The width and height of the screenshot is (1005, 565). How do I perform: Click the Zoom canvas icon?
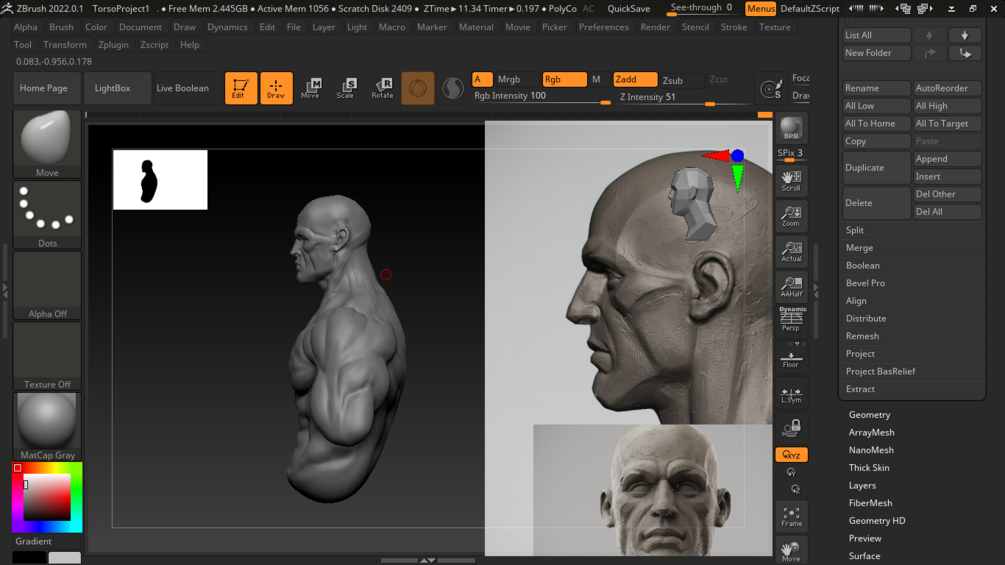click(x=791, y=216)
